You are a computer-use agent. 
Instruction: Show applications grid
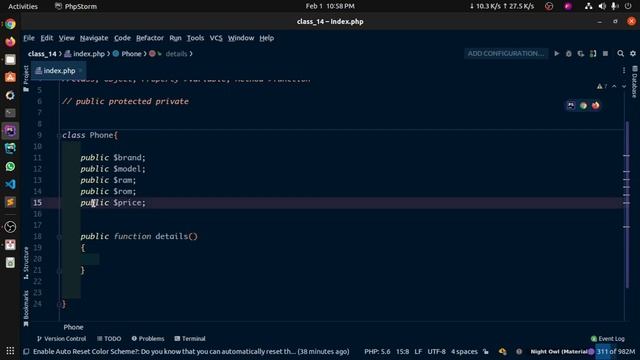click(10, 351)
